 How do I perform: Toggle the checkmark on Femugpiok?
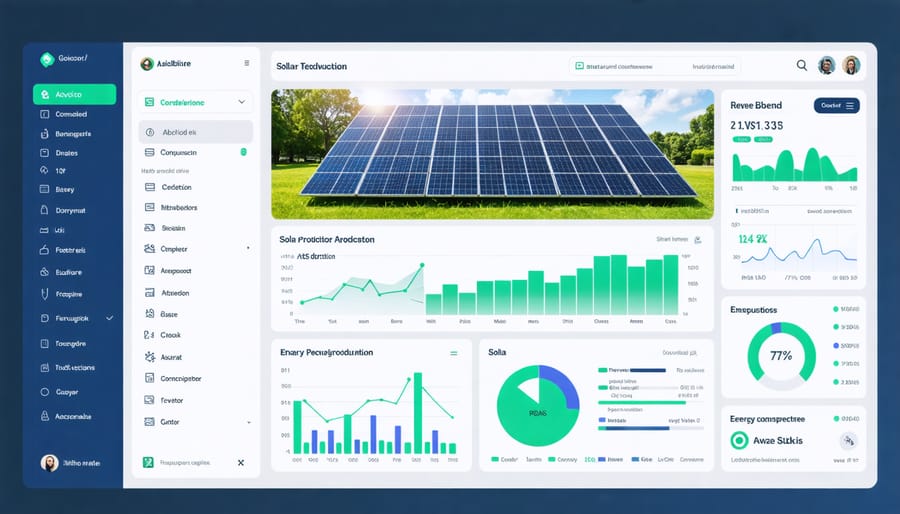pyautogui.click(x=110, y=318)
